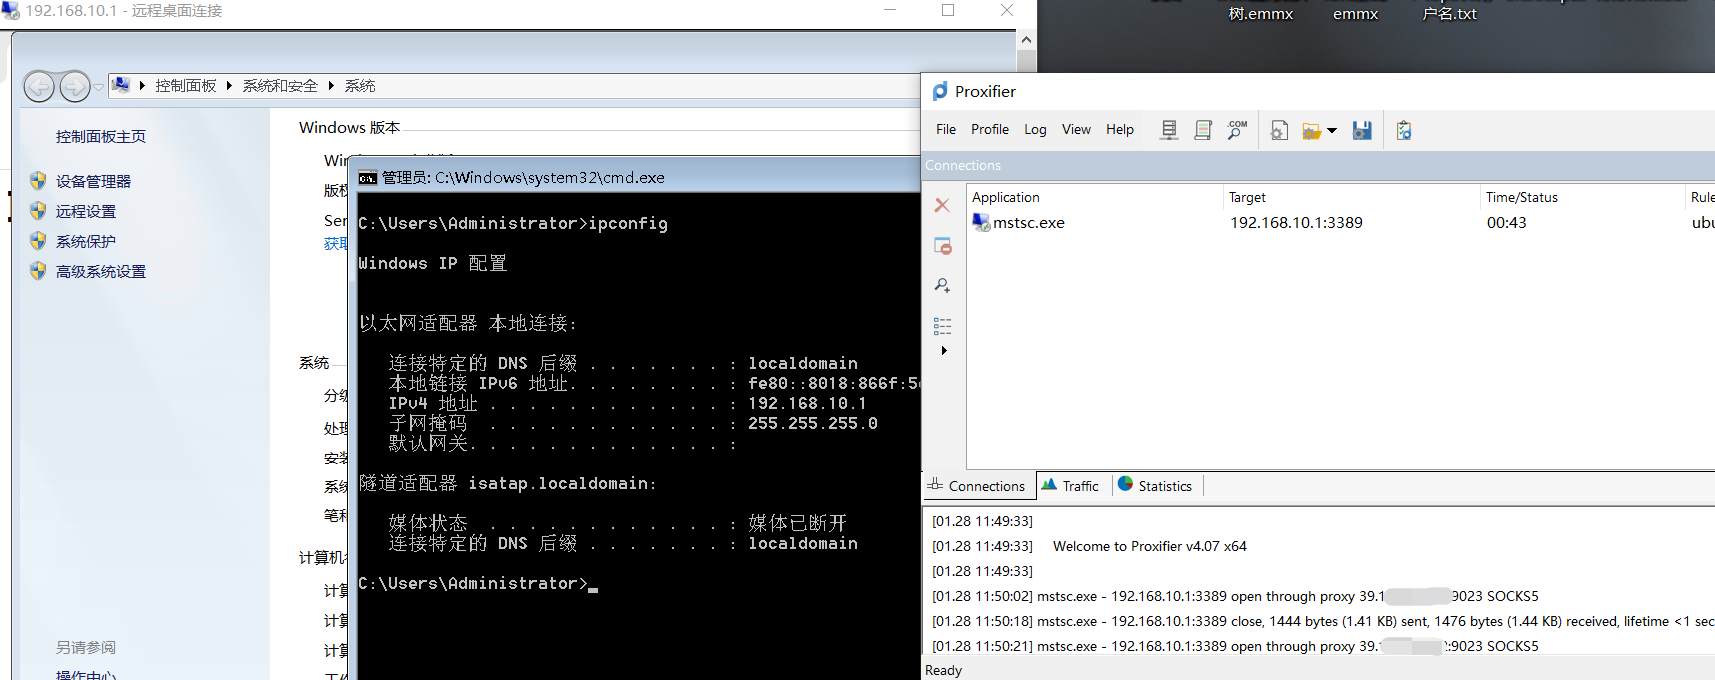
Task: Open the Log menu in Proxifier
Action: point(1035,129)
